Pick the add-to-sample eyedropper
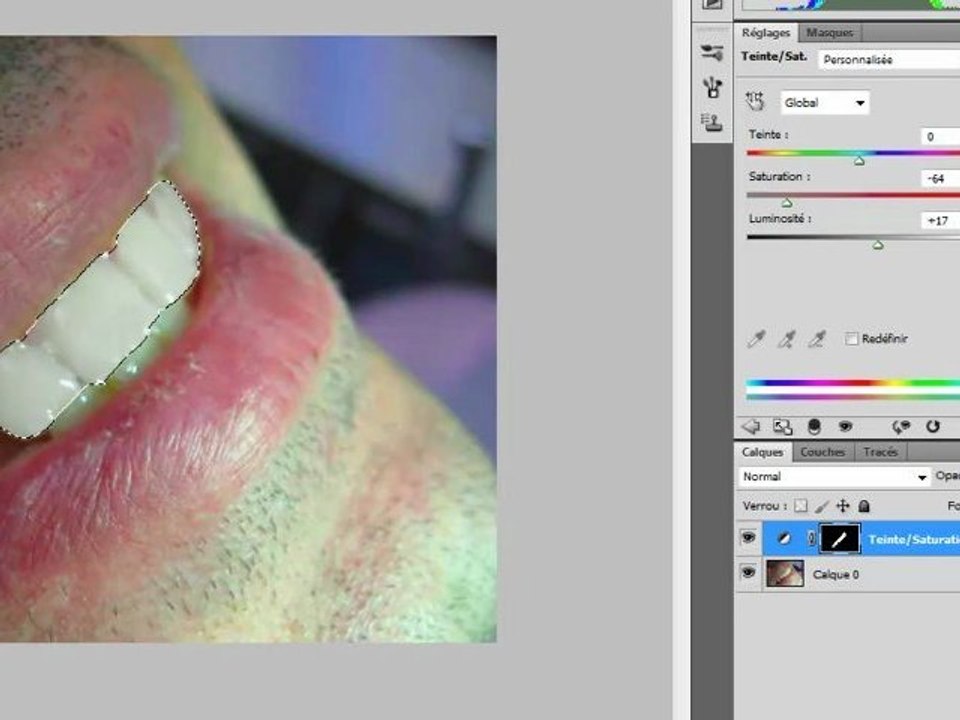 (787, 339)
